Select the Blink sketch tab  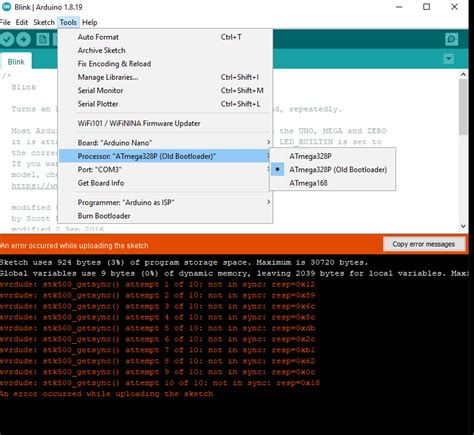tap(16, 62)
